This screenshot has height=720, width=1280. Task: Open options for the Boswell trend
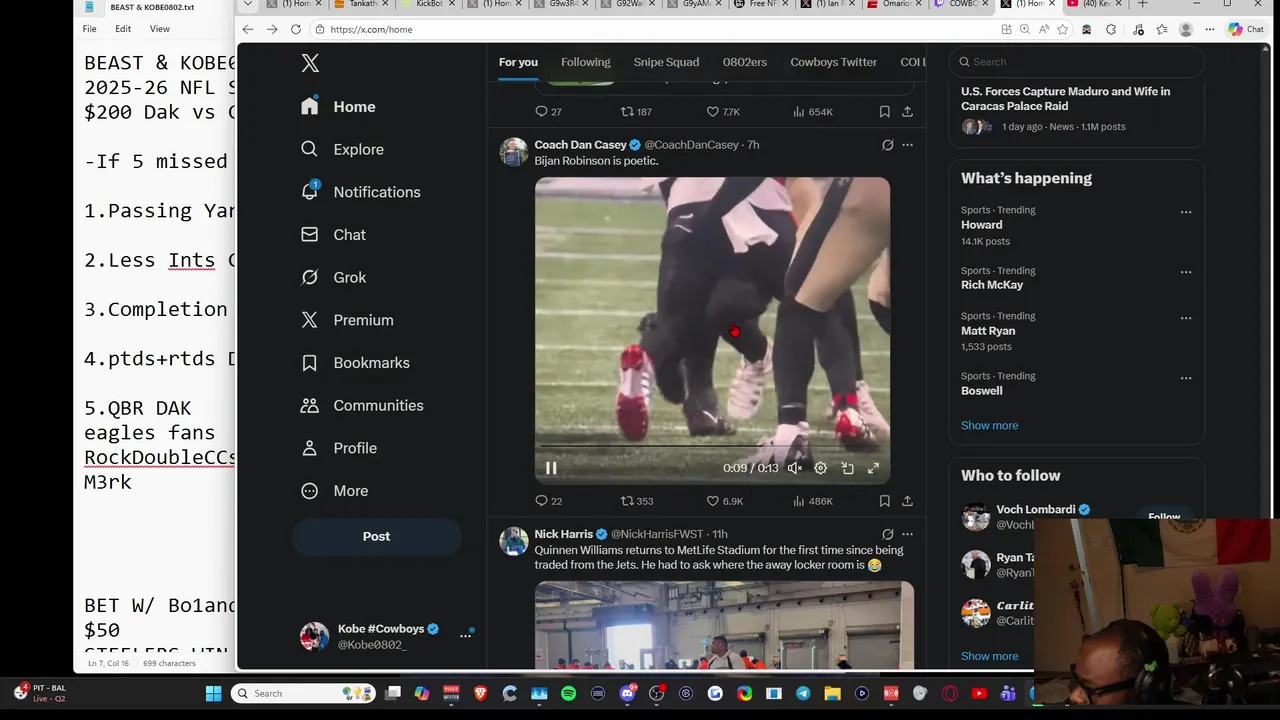(x=1186, y=378)
